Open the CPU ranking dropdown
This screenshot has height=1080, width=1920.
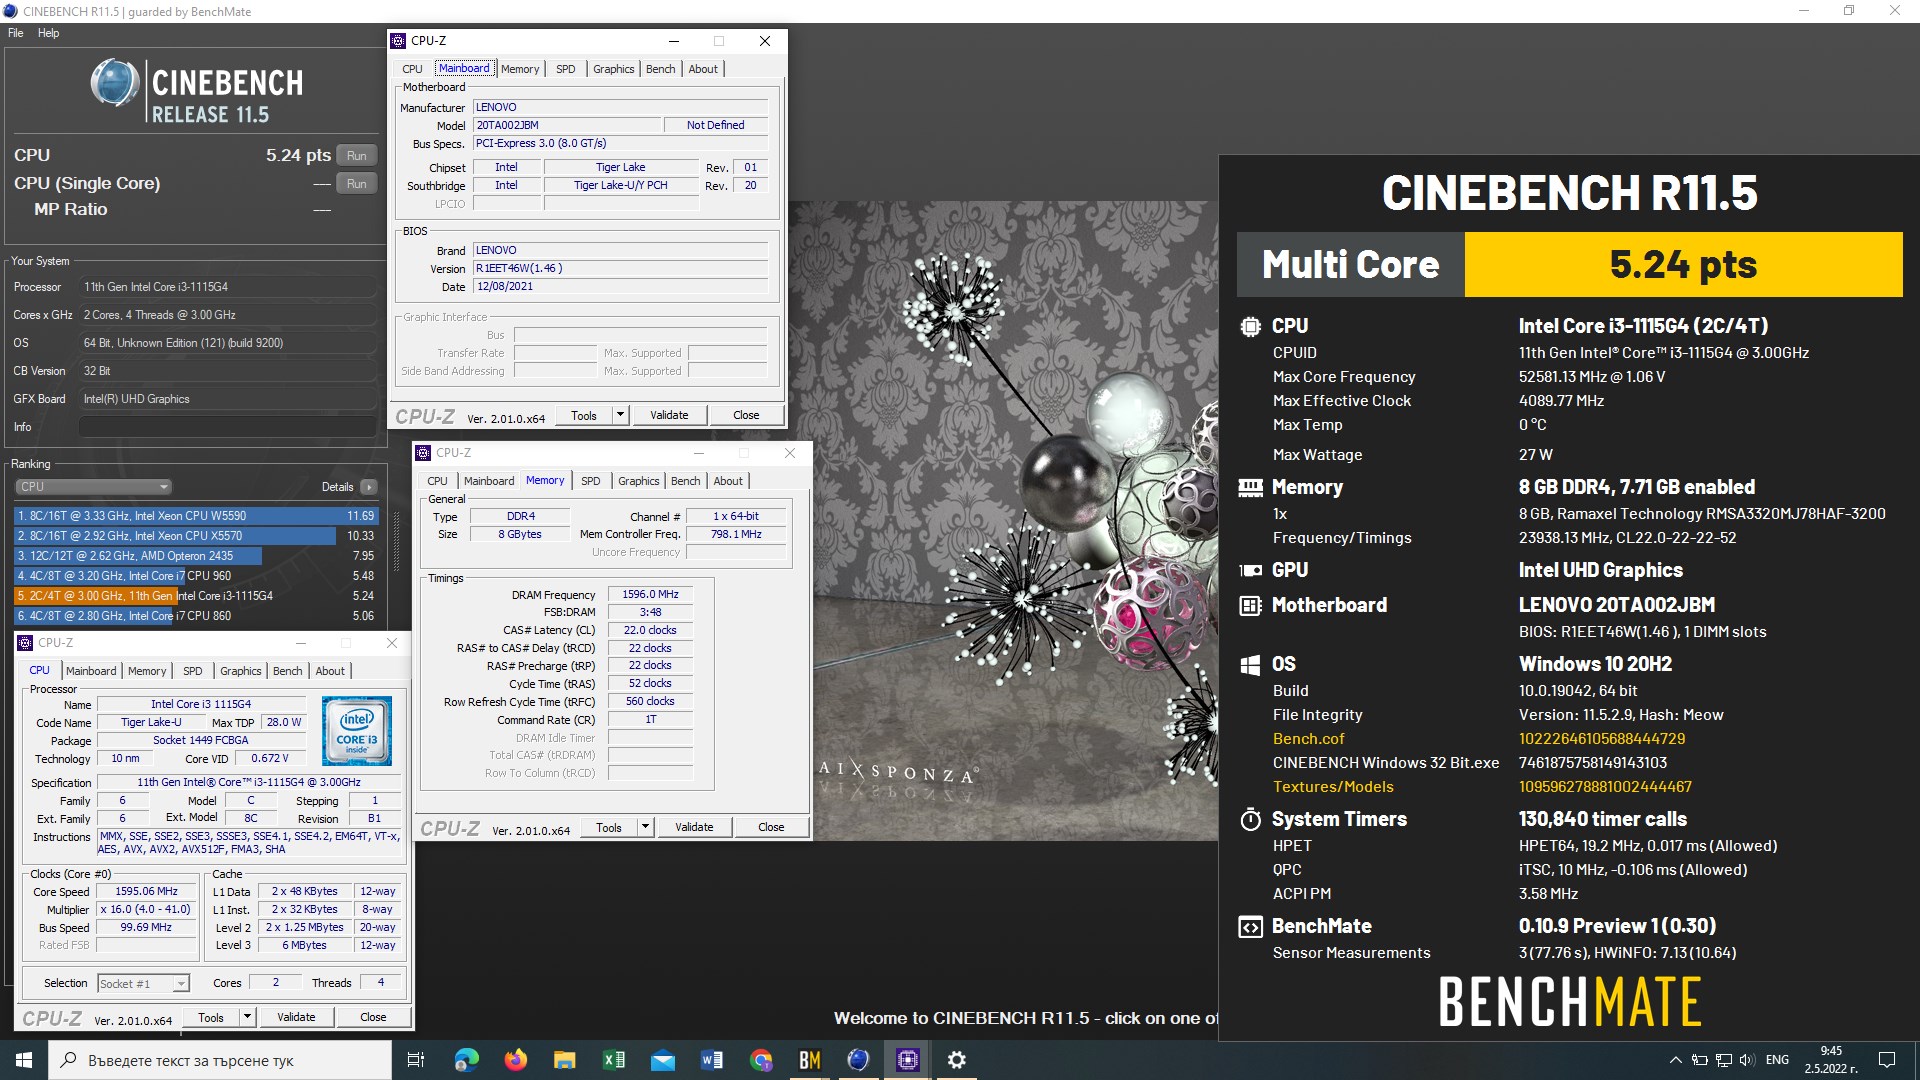click(94, 487)
